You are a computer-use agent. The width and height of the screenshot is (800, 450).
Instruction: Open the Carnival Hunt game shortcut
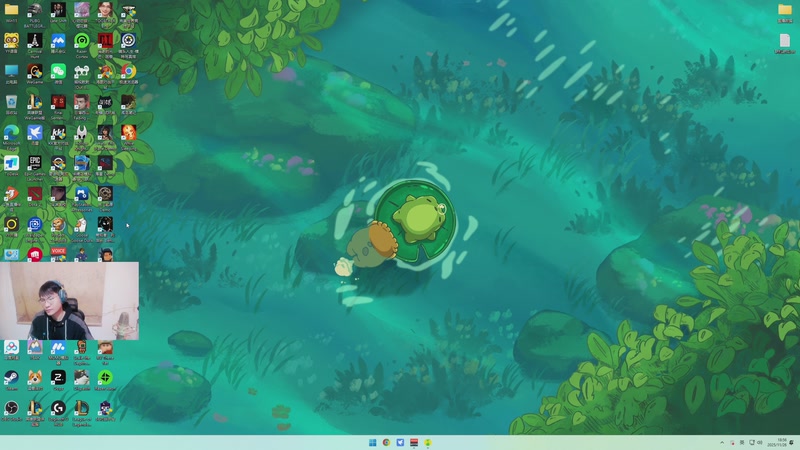coord(35,42)
